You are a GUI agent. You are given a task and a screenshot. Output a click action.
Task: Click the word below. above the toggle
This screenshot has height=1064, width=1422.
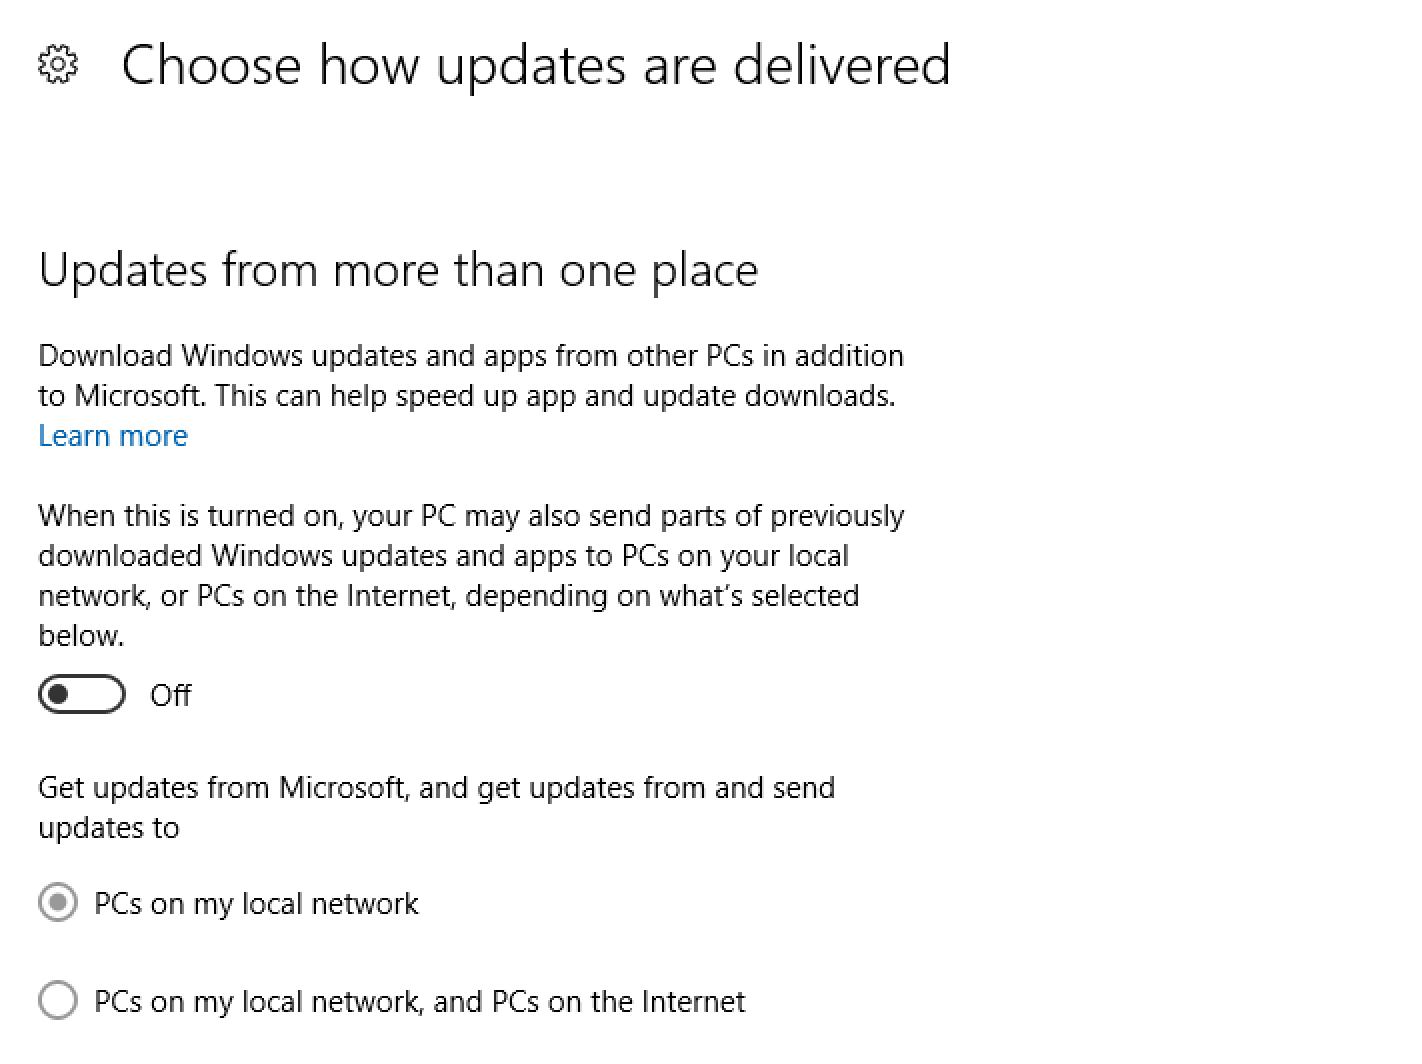click(x=81, y=636)
